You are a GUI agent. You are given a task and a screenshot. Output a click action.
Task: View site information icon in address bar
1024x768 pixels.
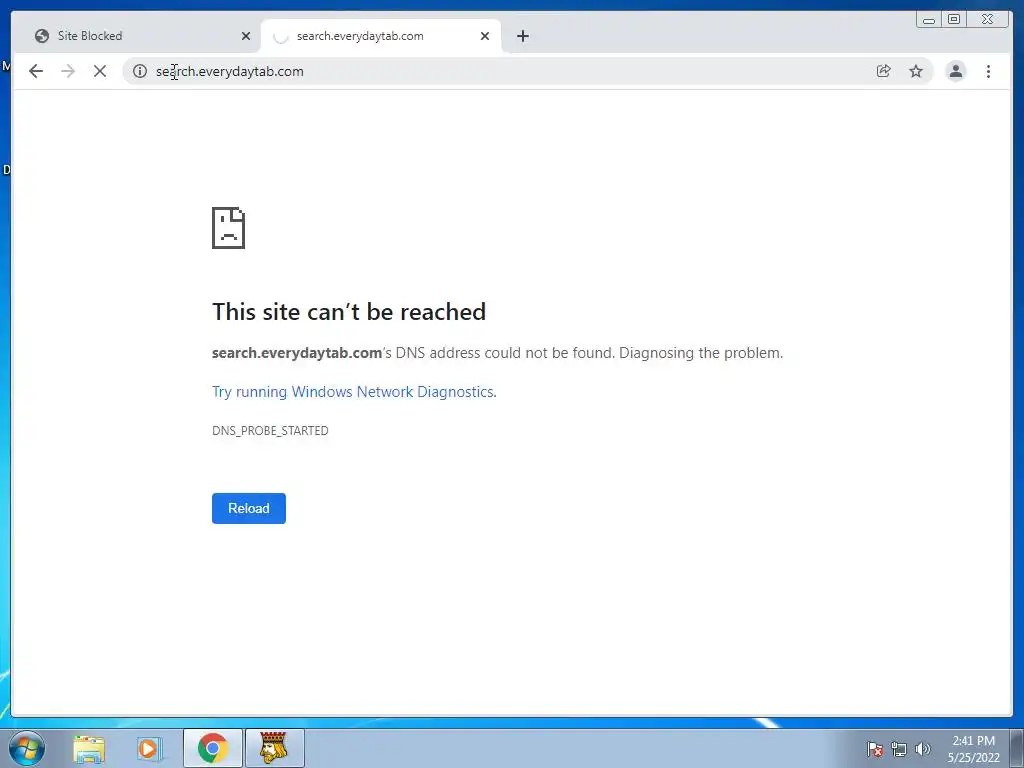click(x=140, y=71)
